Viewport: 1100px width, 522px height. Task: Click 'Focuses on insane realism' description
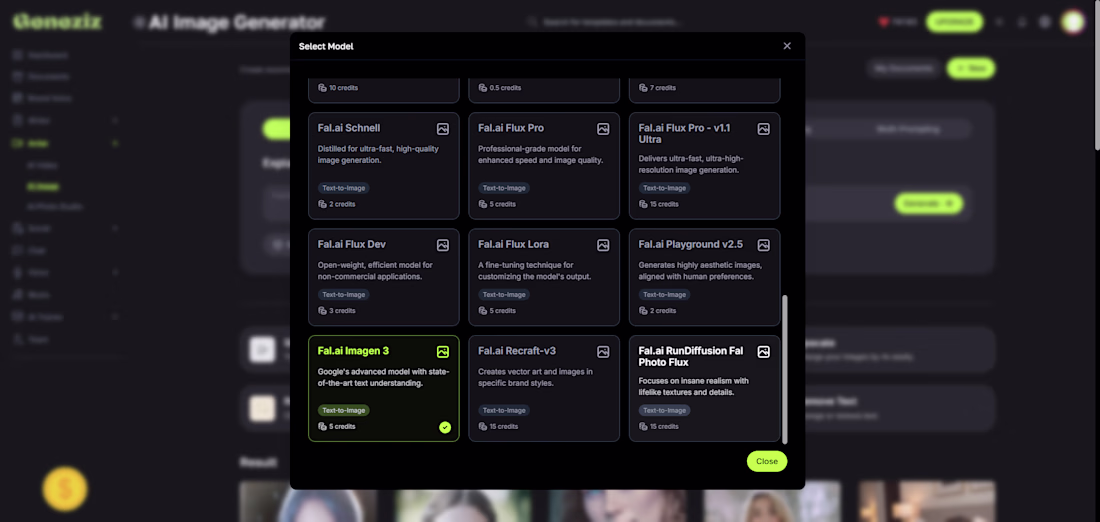[694, 387]
